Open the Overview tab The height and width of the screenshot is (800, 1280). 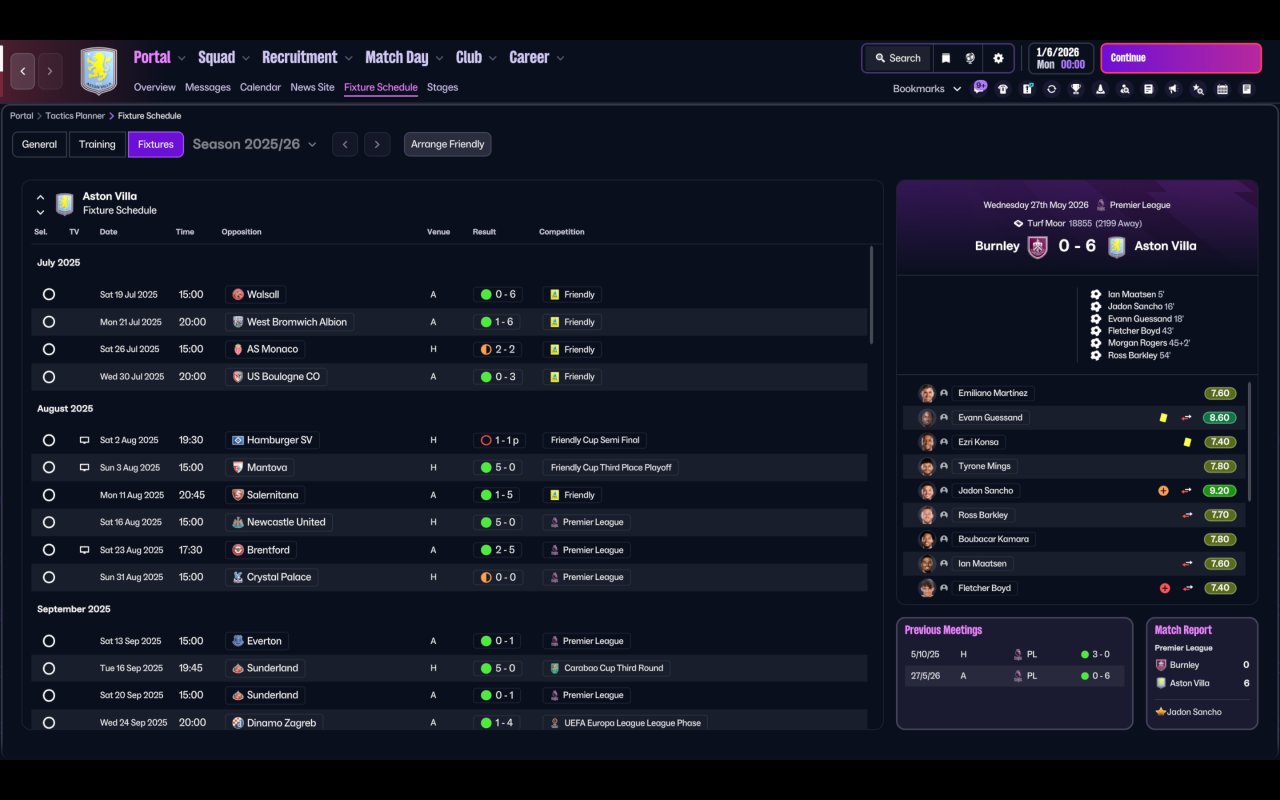154,88
